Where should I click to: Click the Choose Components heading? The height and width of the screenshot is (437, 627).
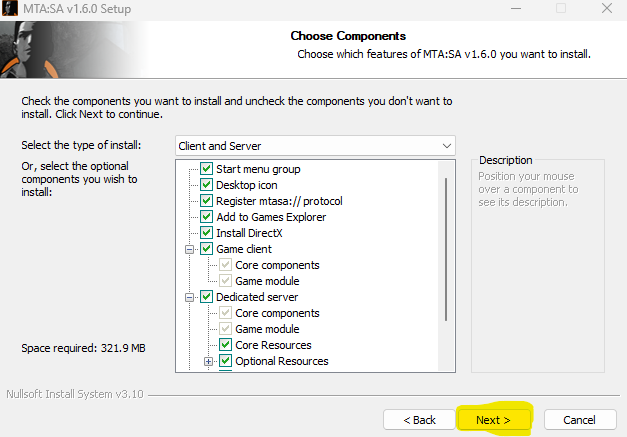point(348,36)
